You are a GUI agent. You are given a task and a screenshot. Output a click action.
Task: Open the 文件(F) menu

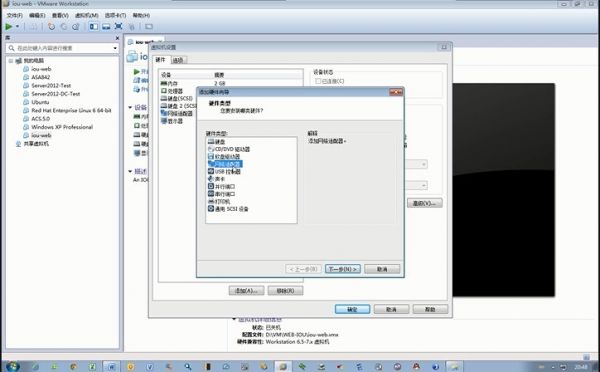click(15, 15)
